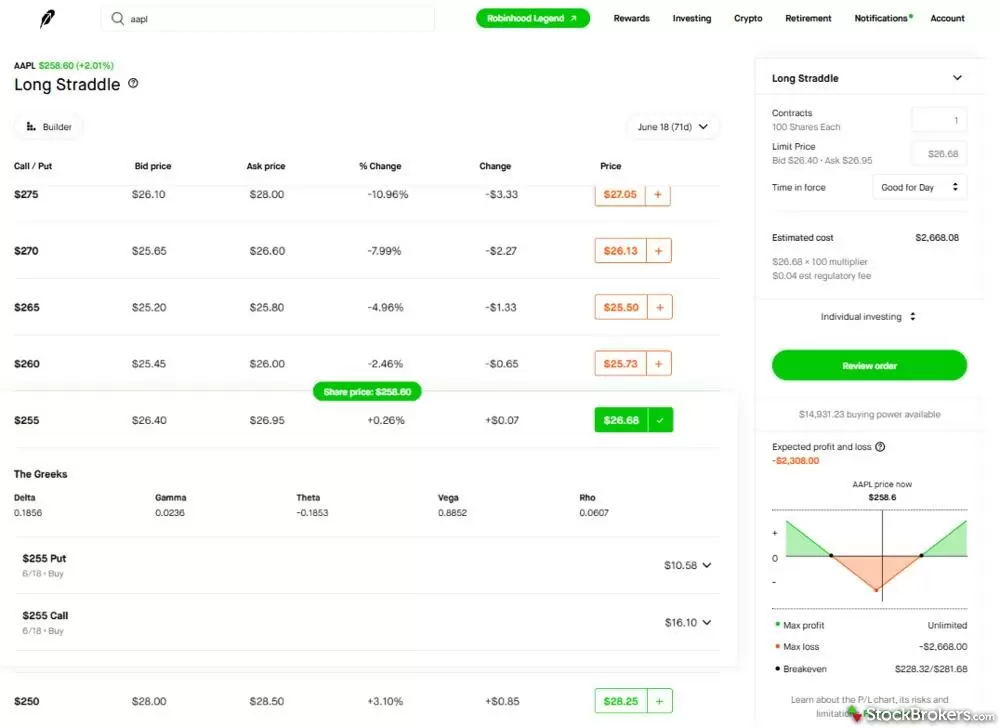
Task: Click the +3.10% change for $250 strike
Action: [385, 701]
